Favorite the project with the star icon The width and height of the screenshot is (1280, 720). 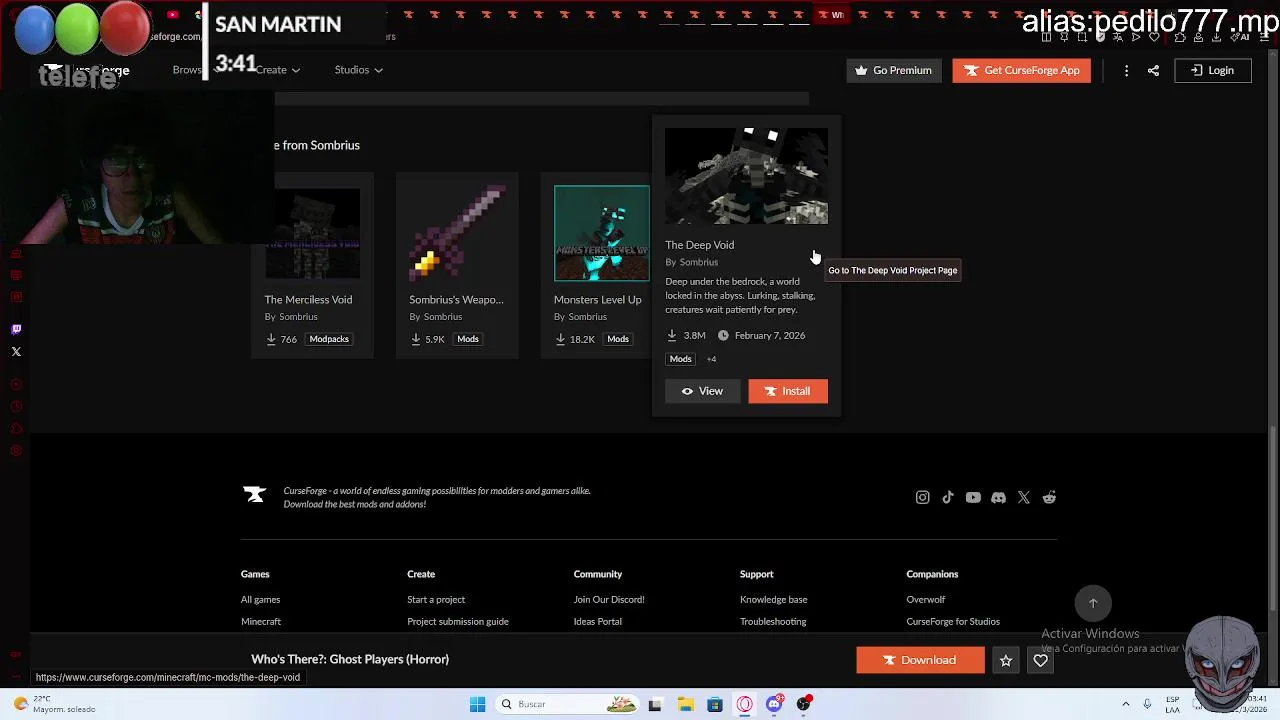click(x=1006, y=660)
